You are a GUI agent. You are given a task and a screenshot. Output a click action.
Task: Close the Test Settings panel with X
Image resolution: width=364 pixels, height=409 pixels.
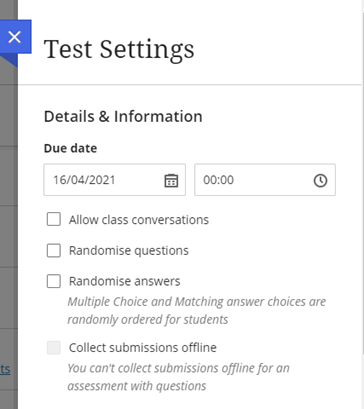(x=15, y=37)
